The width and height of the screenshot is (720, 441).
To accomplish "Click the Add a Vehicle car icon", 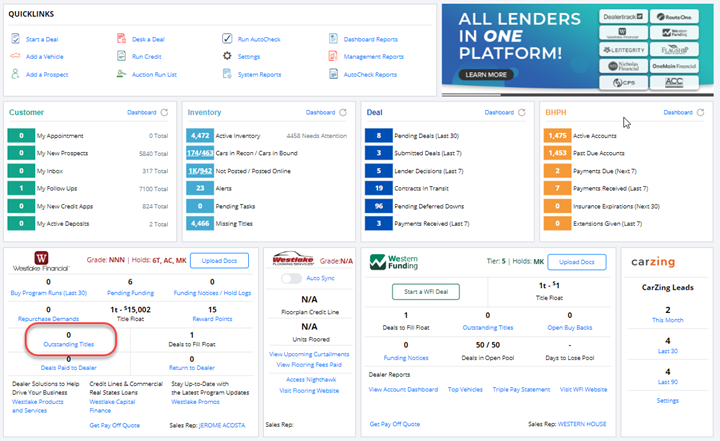I will click(x=16, y=56).
